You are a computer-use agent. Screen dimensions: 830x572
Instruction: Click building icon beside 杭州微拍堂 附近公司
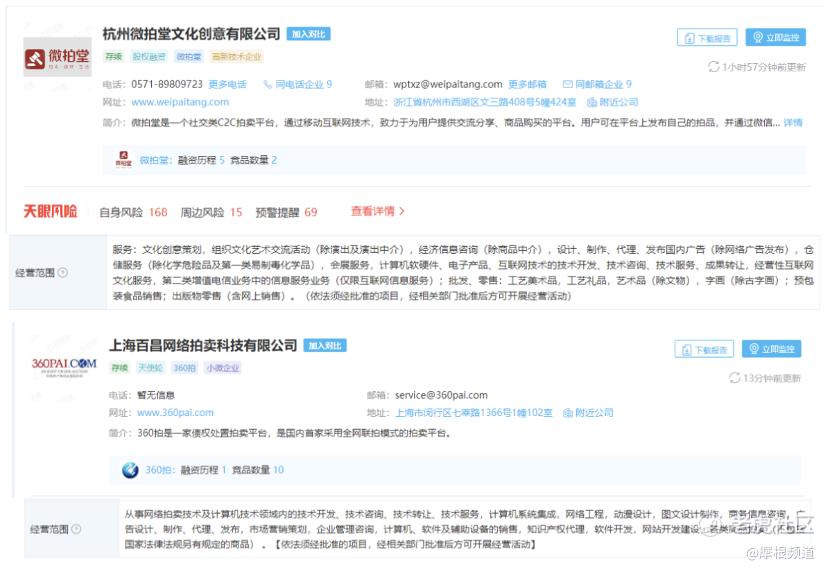pos(592,102)
